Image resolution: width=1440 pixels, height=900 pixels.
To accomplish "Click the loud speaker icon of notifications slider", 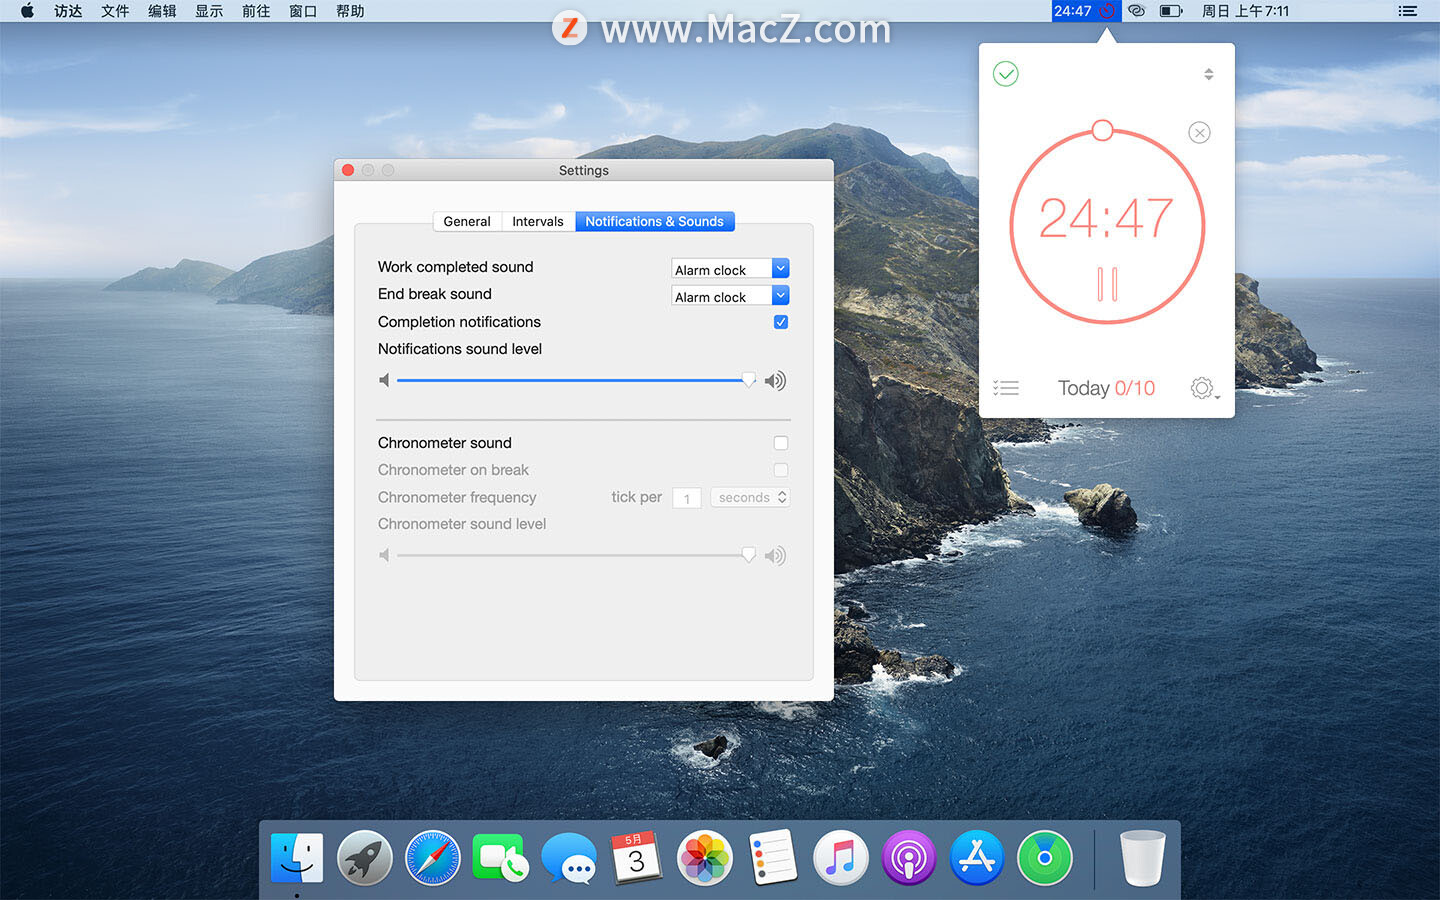I will tap(776, 380).
